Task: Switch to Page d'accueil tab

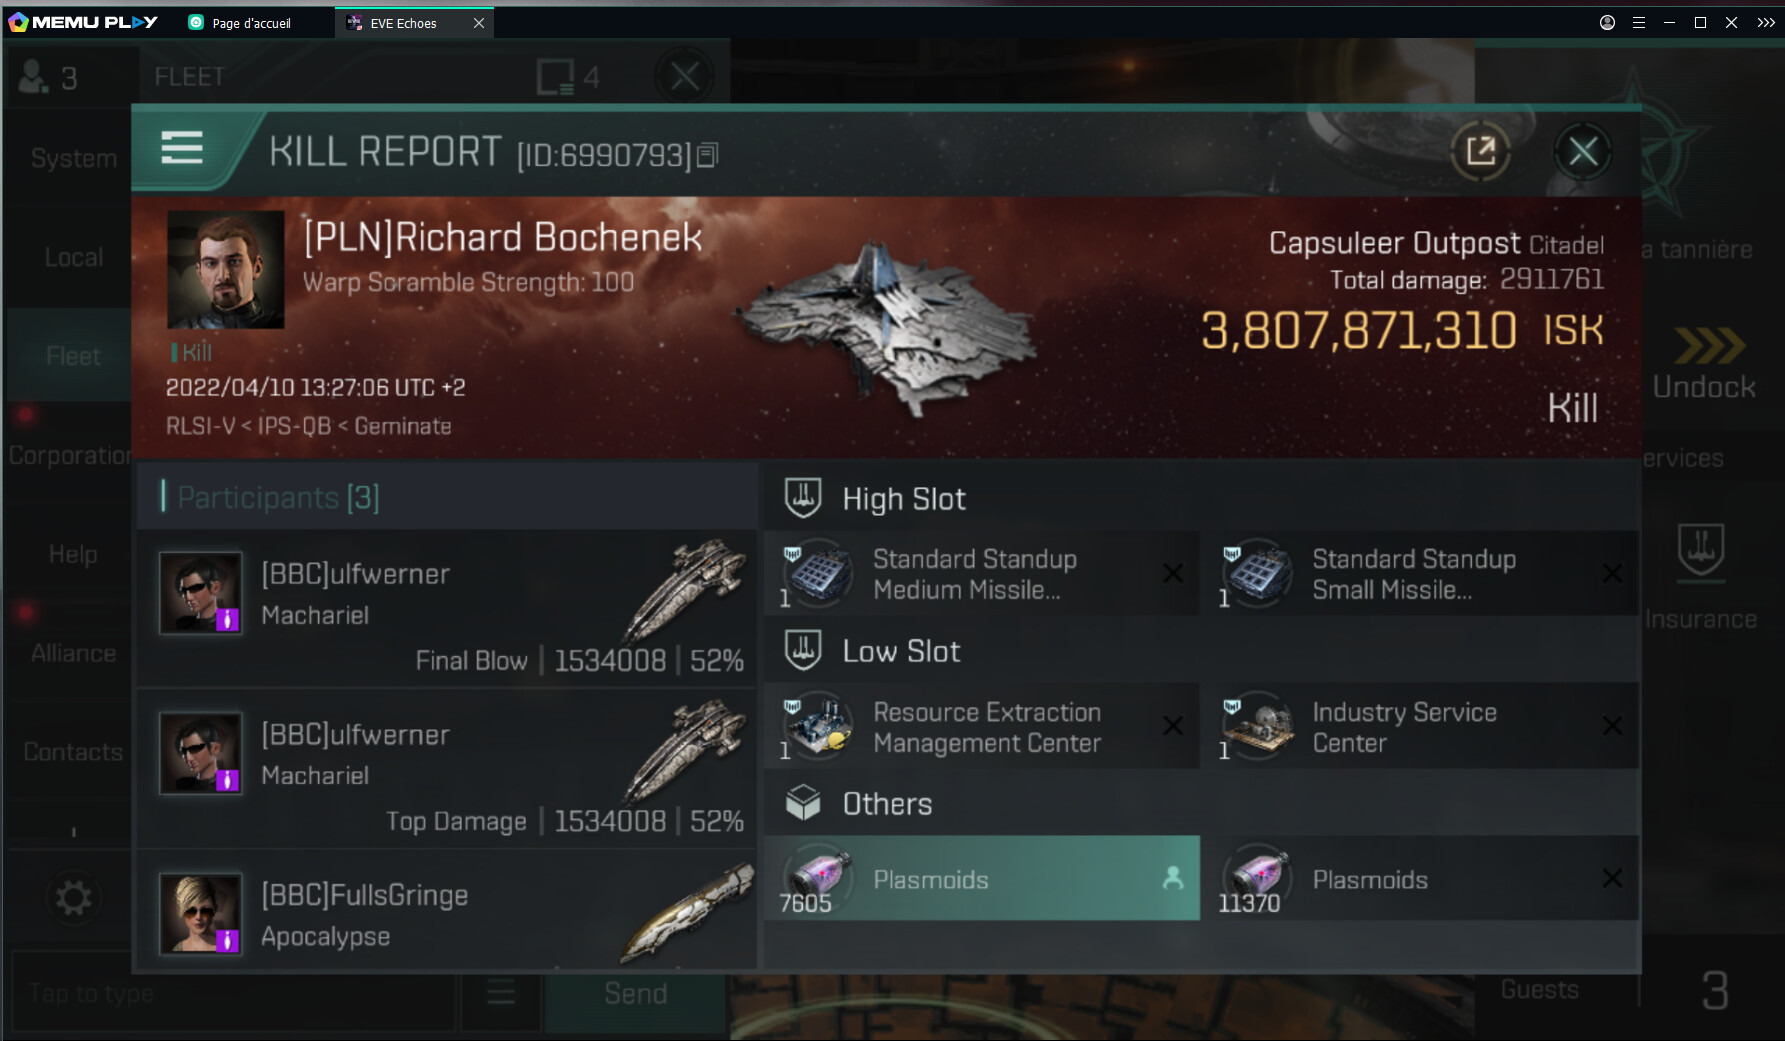Action: 251,23
